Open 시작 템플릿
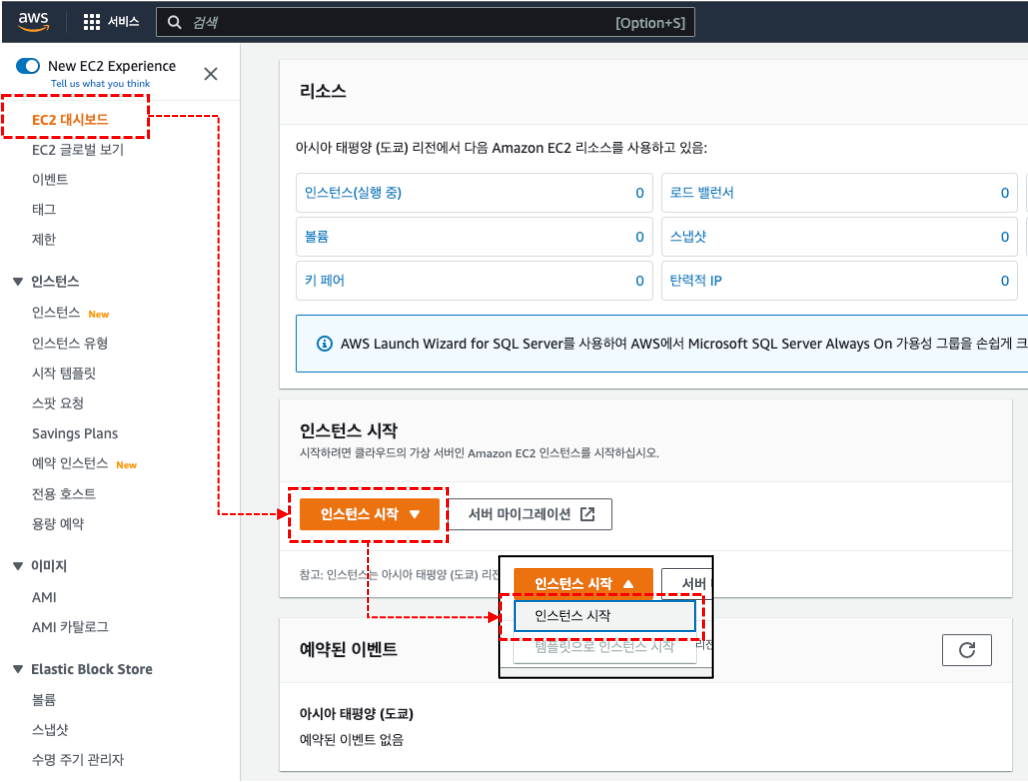Viewport: 1028px width, 782px height. pos(64,374)
